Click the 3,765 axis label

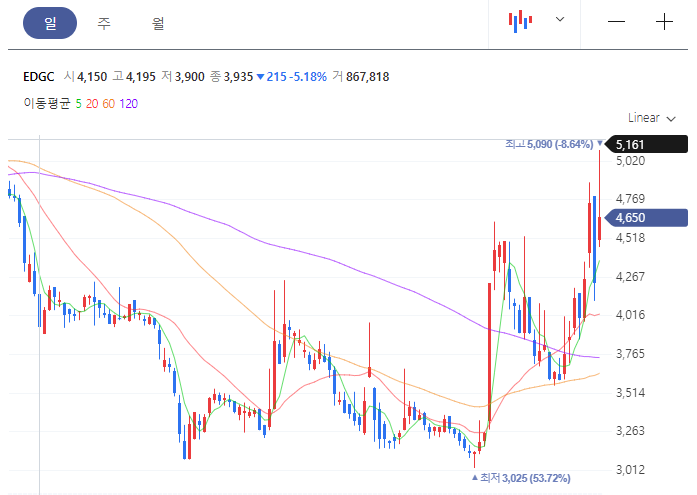coord(630,354)
